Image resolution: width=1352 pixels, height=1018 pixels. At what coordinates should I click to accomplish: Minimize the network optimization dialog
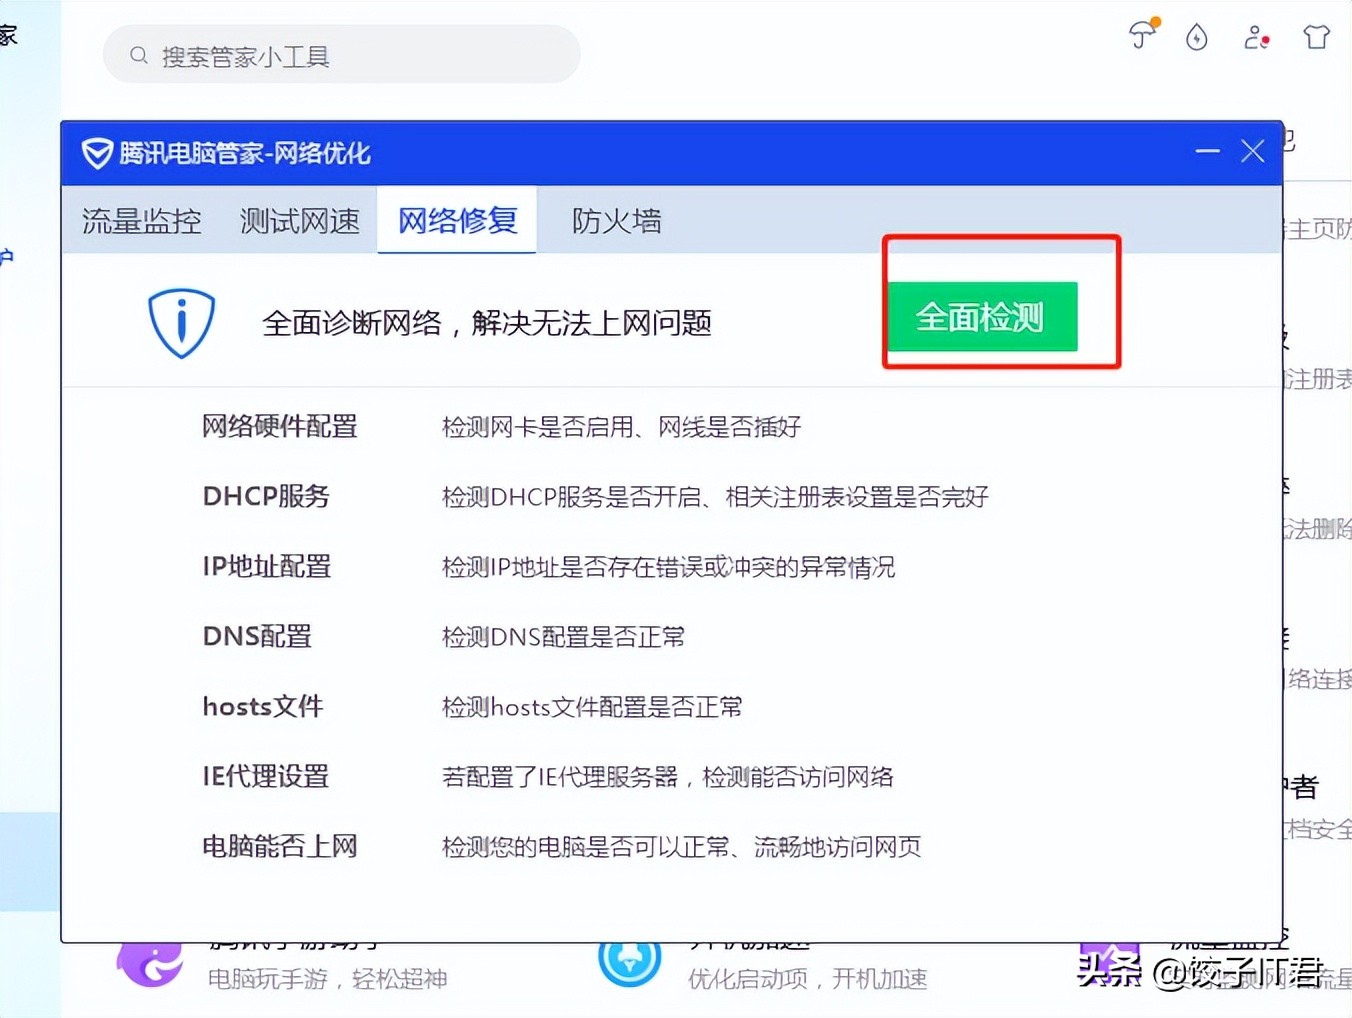pos(1207,151)
